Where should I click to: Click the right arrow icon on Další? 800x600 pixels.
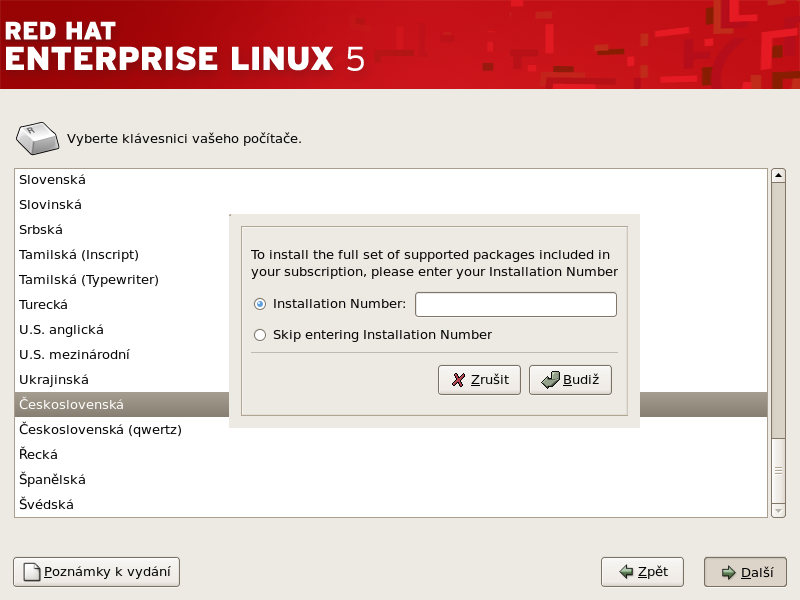tap(727, 572)
